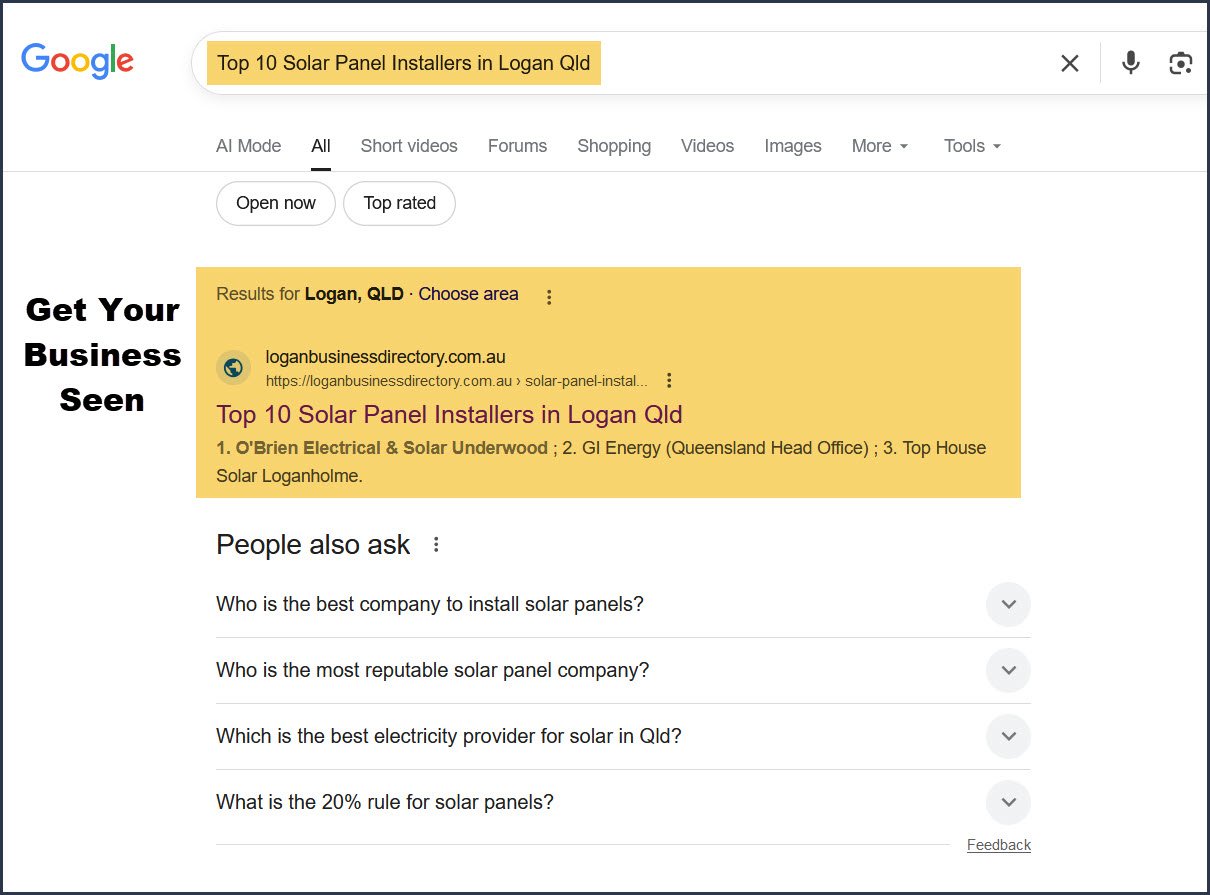
Task: Switch to the AI Mode tab
Action: (x=248, y=146)
